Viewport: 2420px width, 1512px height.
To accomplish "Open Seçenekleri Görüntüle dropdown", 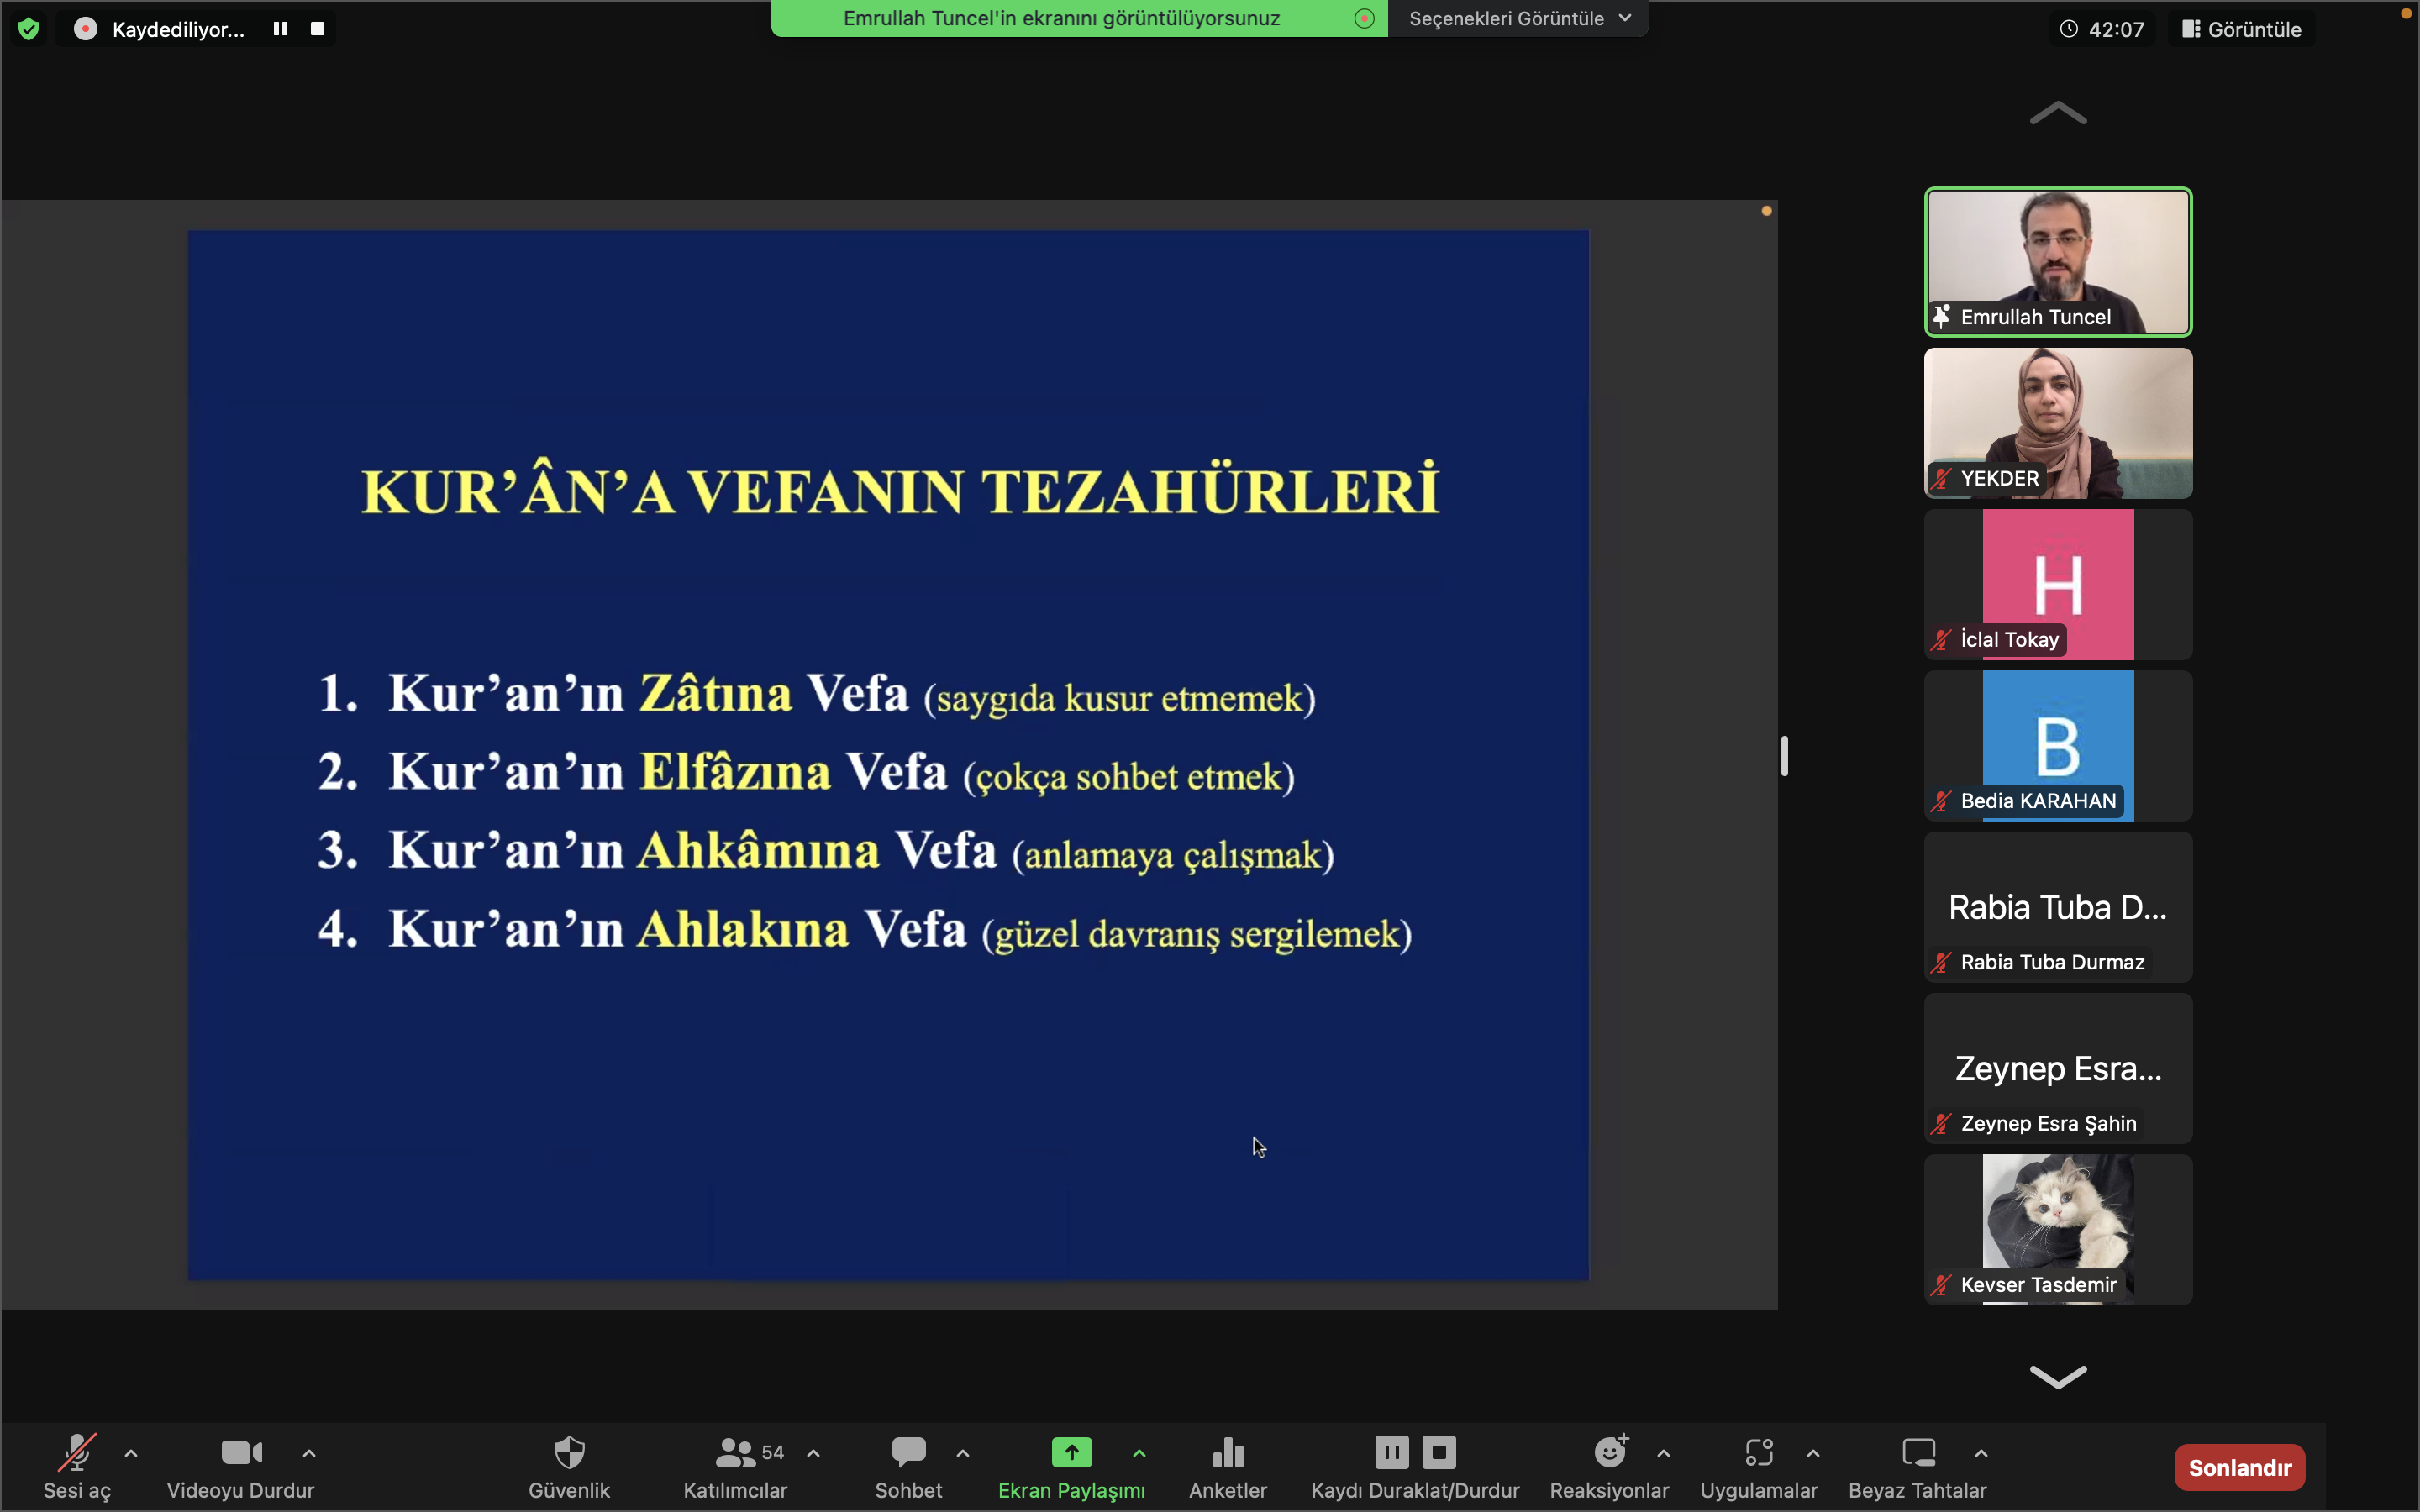I will tap(1519, 18).
